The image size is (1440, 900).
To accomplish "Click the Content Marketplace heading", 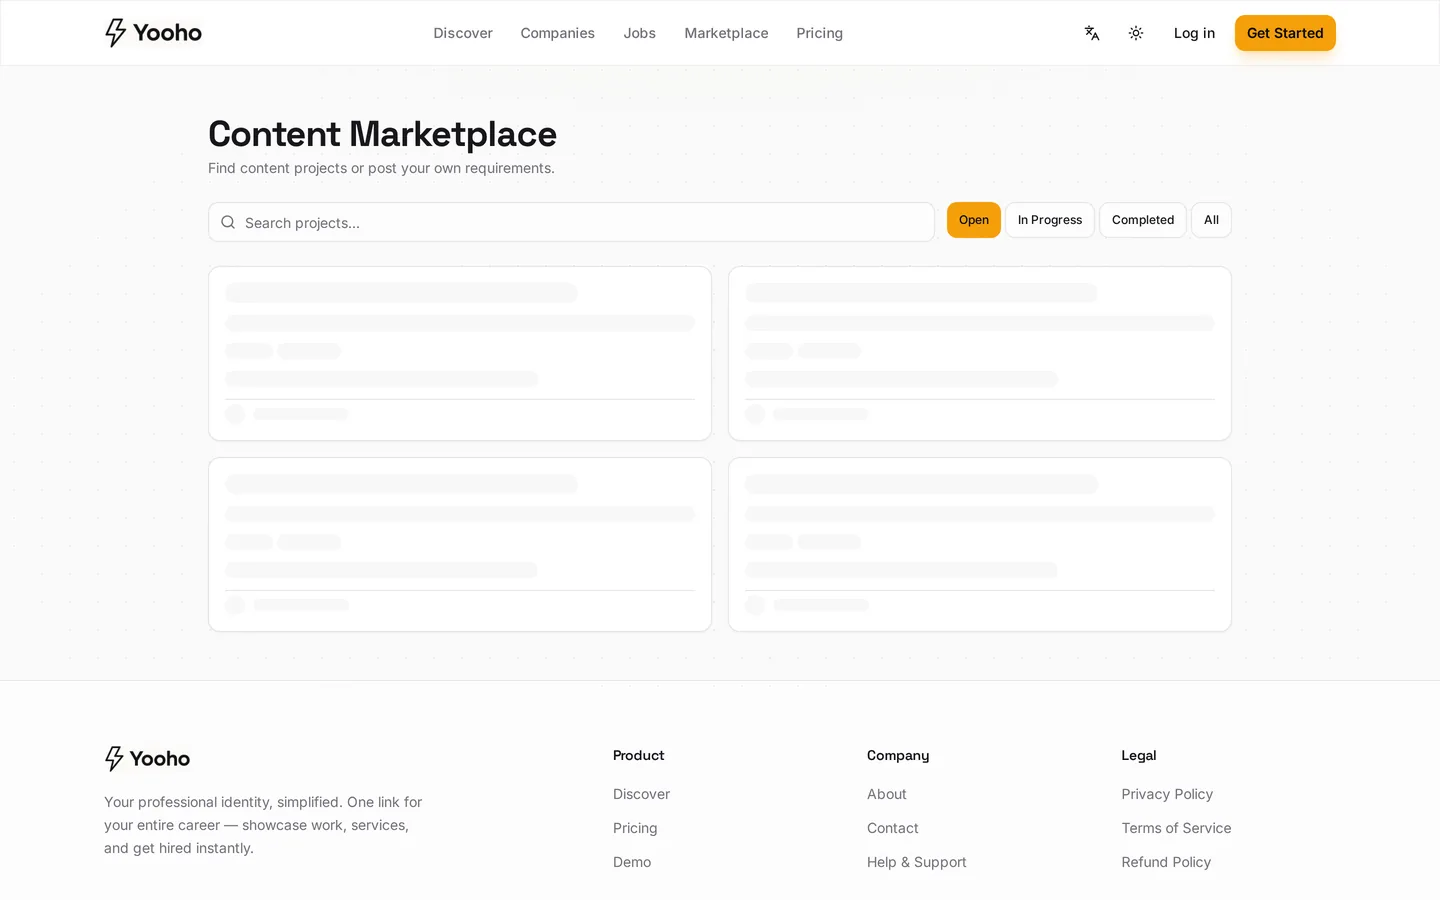I will (x=382, y=134).
